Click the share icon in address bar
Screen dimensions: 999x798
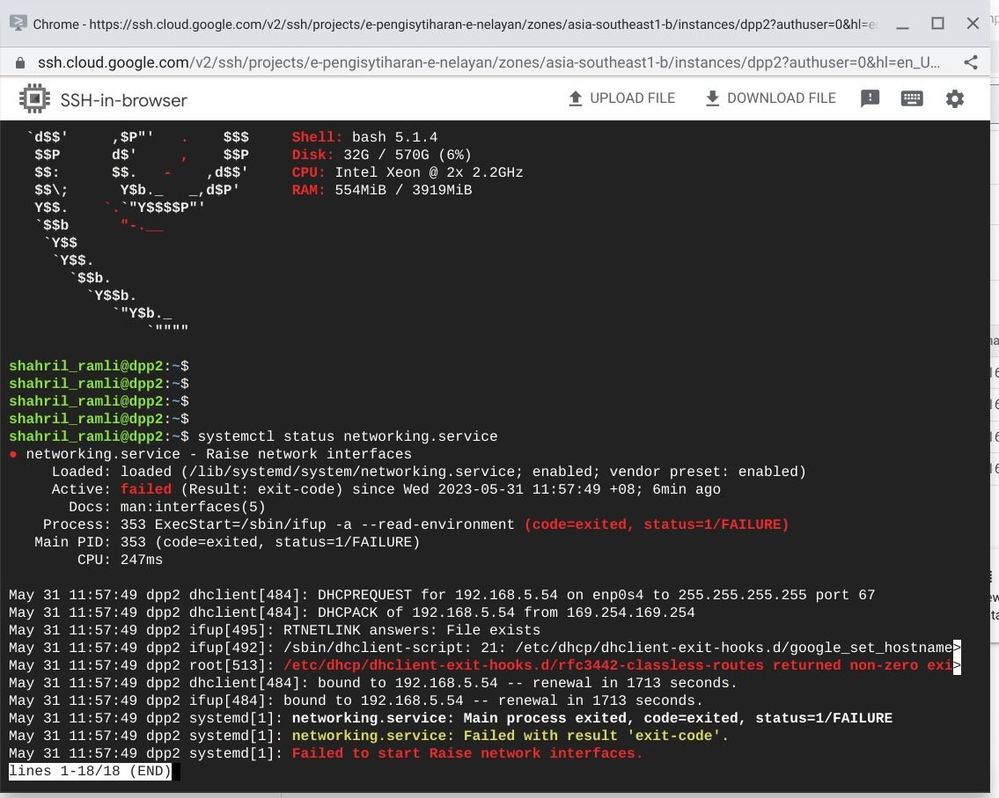pyautogui.click(x=970, y=62)
